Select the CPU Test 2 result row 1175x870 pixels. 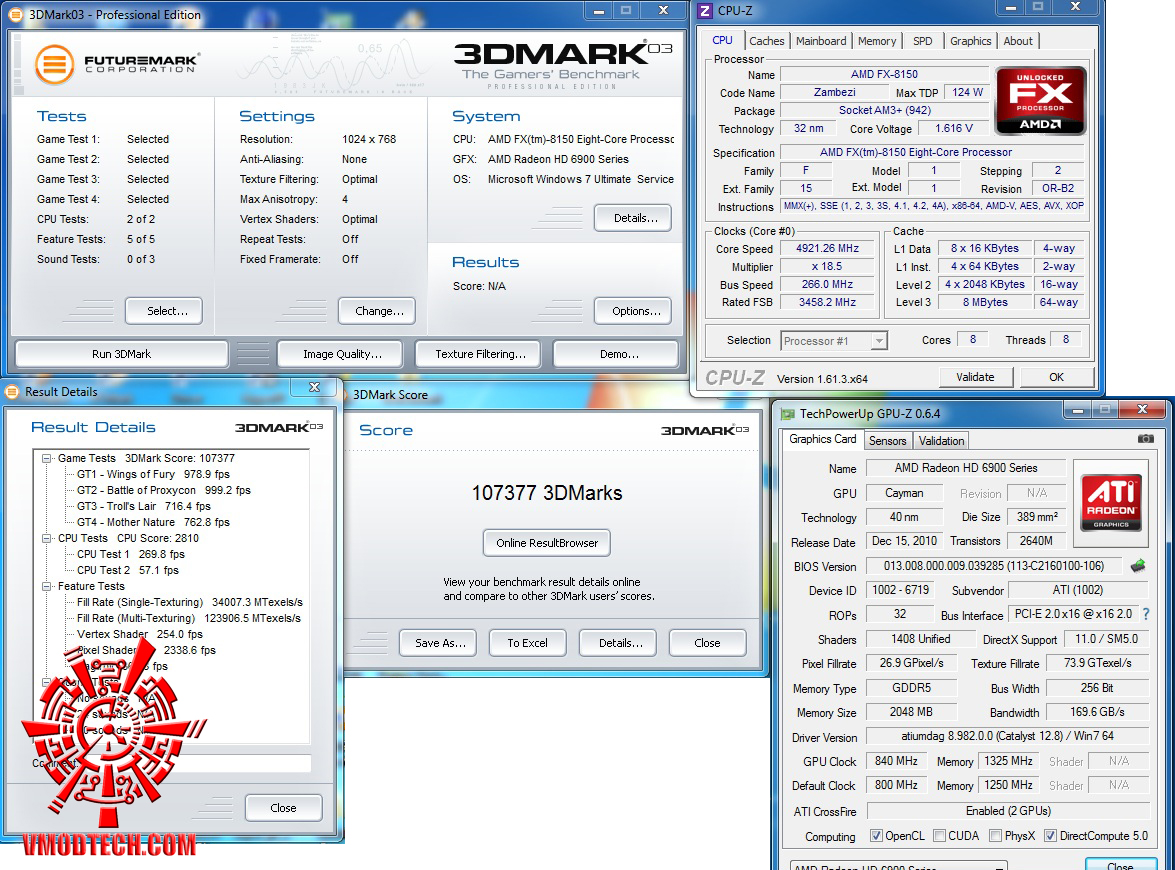coord(127,570)
